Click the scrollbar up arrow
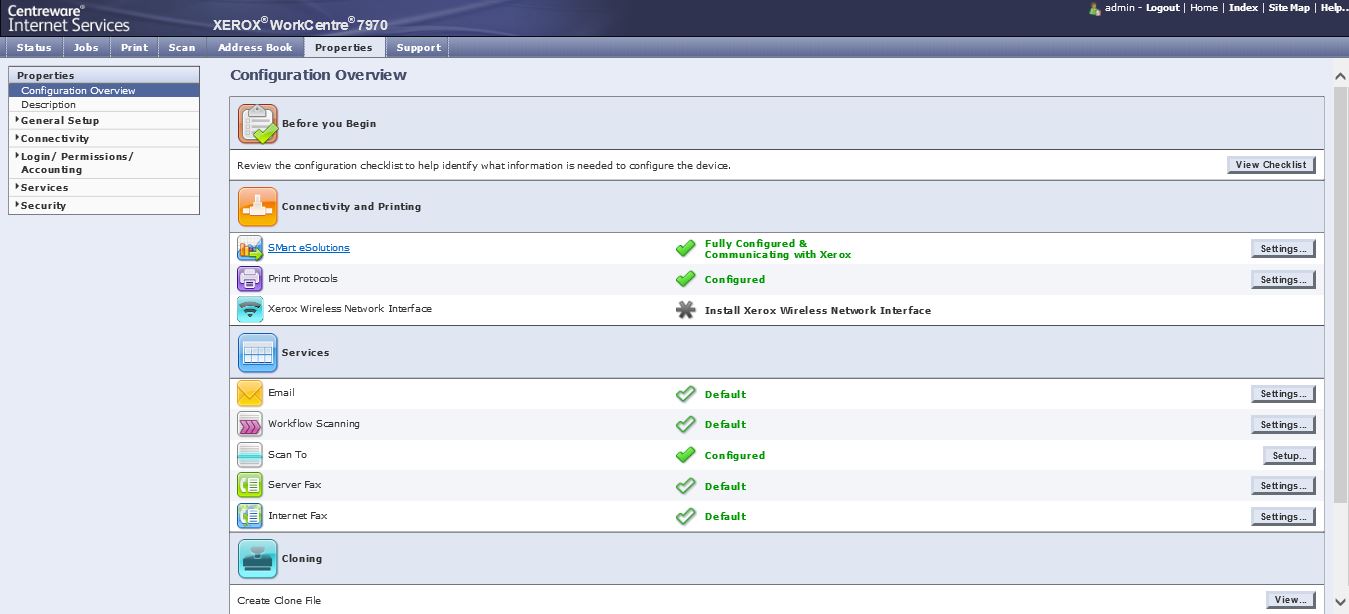1349x614 pixels. point(1340,77)
